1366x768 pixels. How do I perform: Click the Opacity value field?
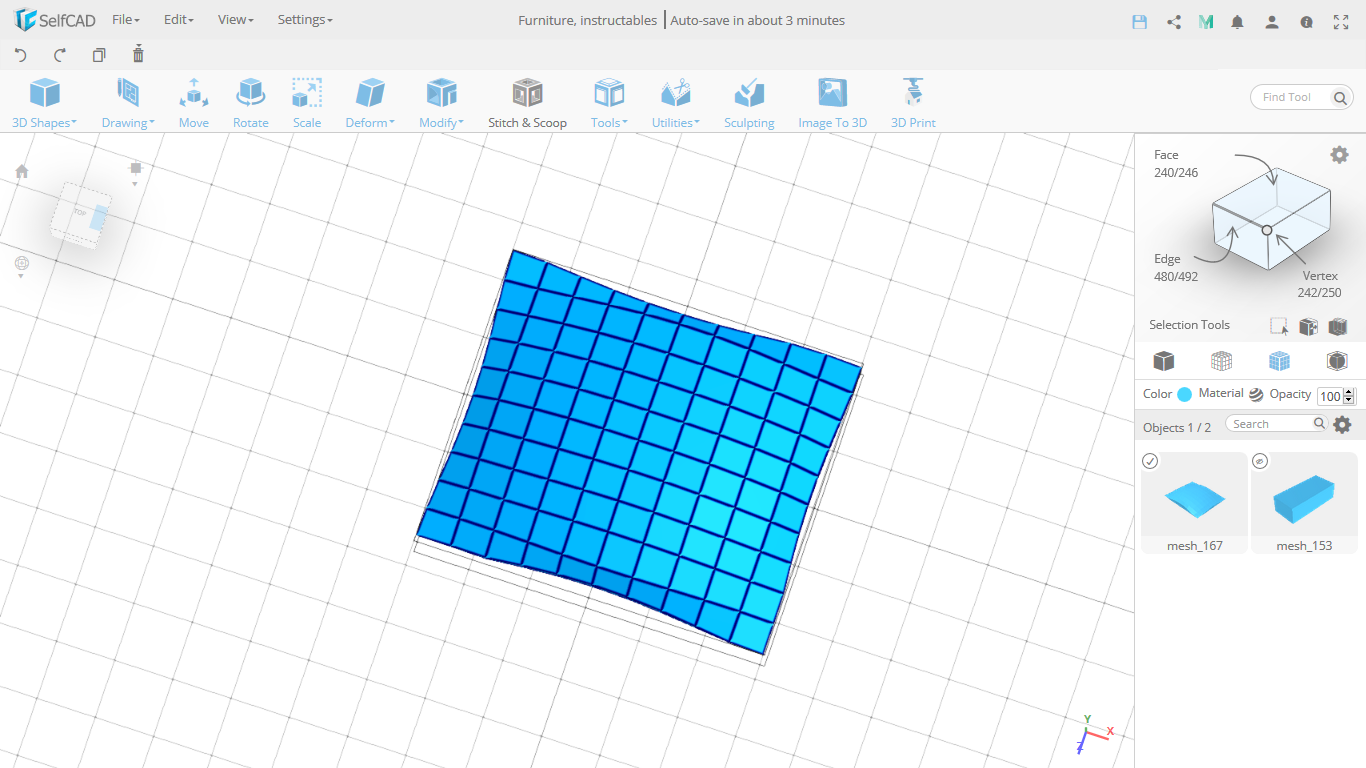pos(1330,396)
